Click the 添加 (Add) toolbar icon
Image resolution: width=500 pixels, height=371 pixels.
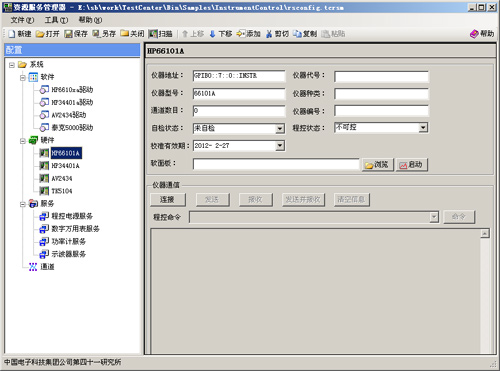[x=241, y=34]
